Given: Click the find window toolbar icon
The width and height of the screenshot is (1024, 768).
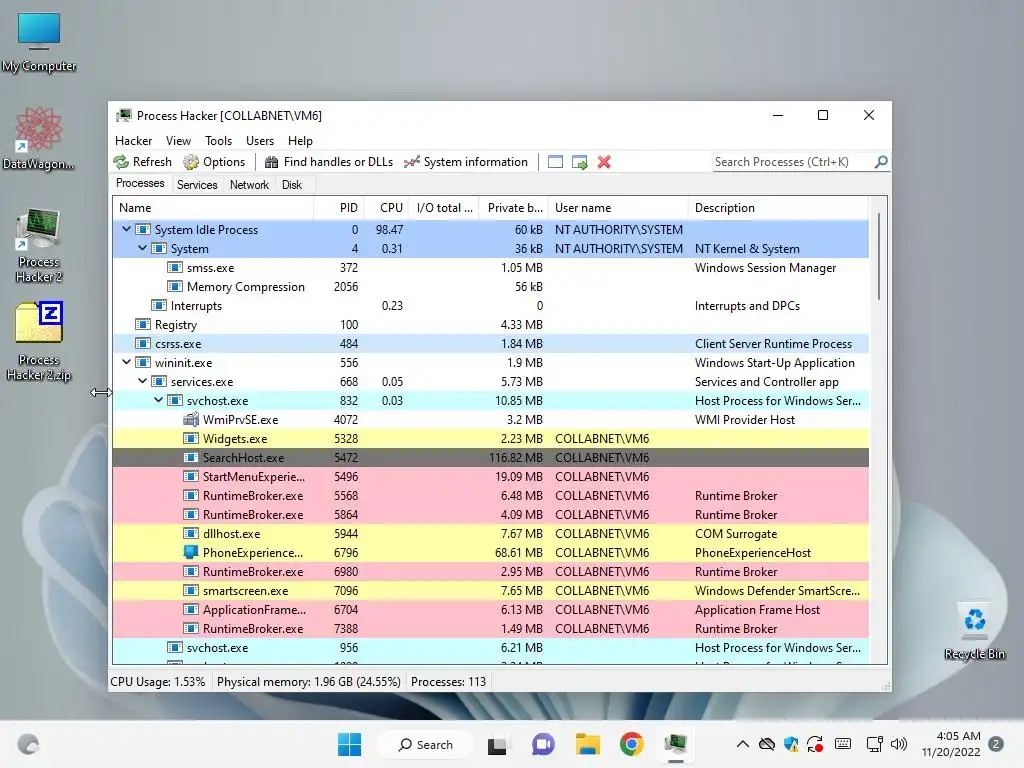Looking at the screenshot, I should pos(555,162).
